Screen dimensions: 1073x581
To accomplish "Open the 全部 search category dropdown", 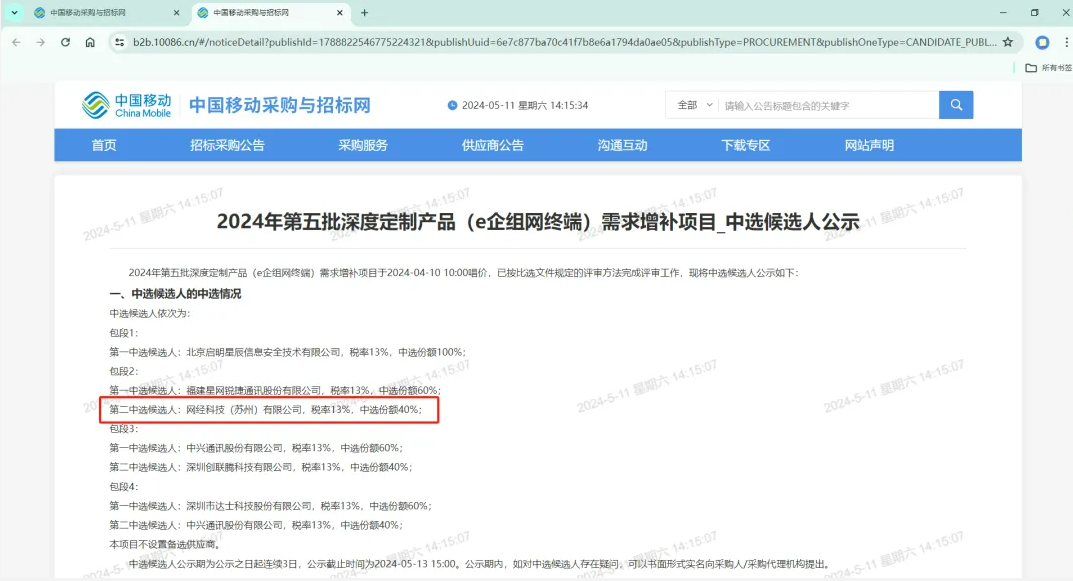I will point(696,105).
